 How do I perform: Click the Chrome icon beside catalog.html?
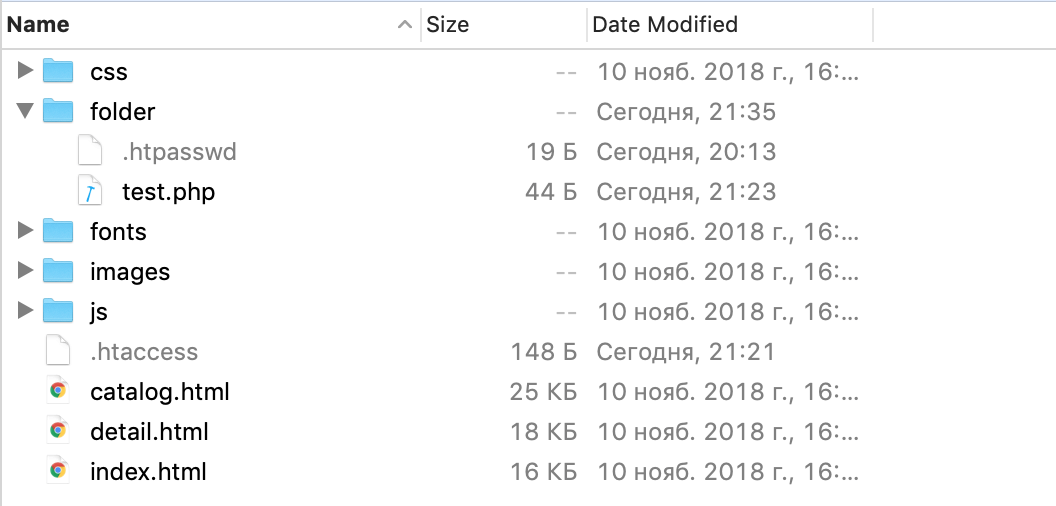pos(58,390)
